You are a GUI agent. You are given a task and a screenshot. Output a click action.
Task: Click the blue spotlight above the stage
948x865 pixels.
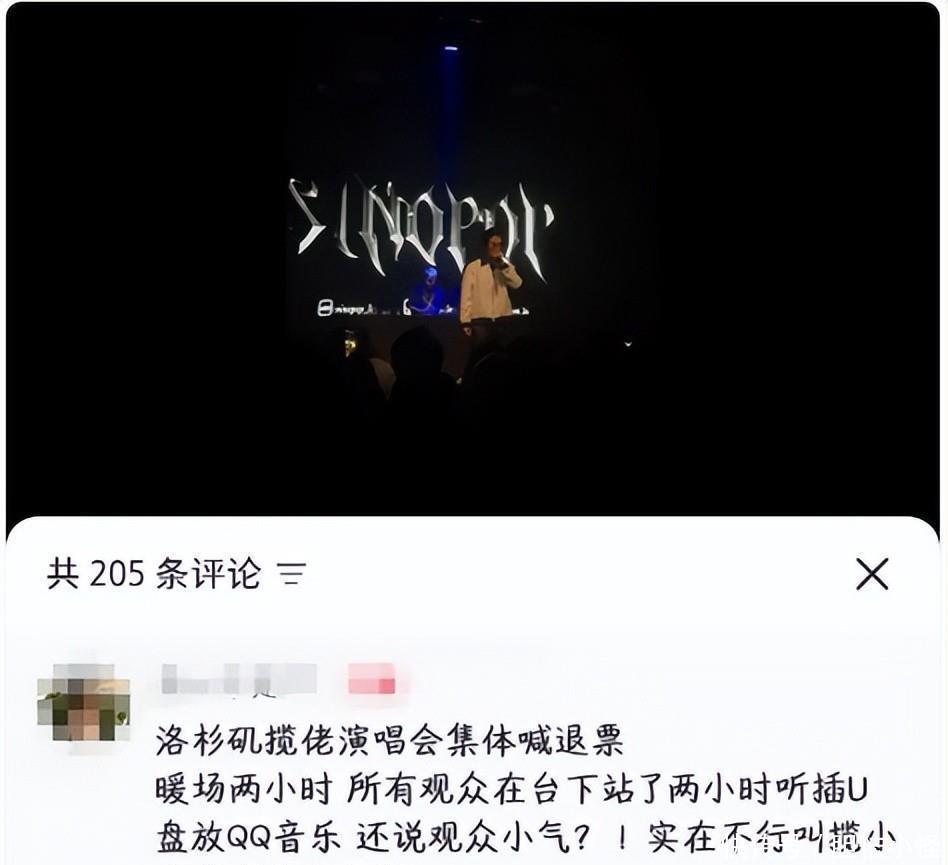pyautogui.click(x=451, y=47)
